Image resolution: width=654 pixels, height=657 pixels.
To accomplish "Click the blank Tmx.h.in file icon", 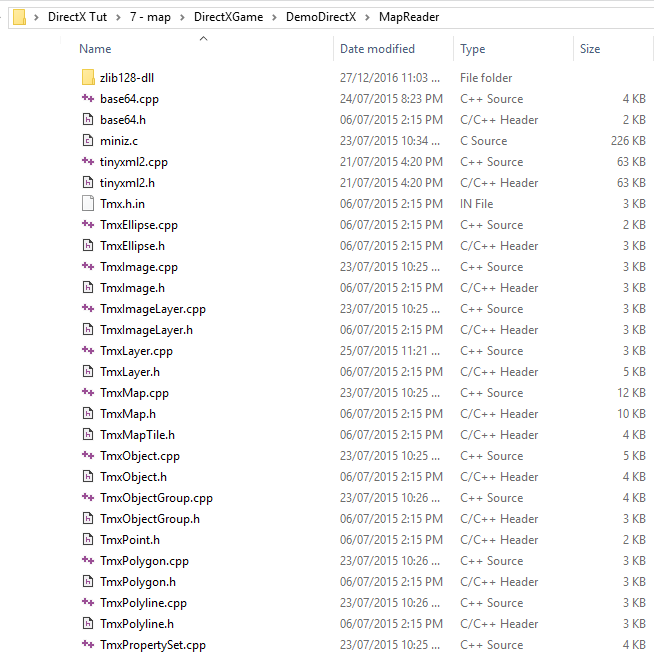I will [88, 204].
